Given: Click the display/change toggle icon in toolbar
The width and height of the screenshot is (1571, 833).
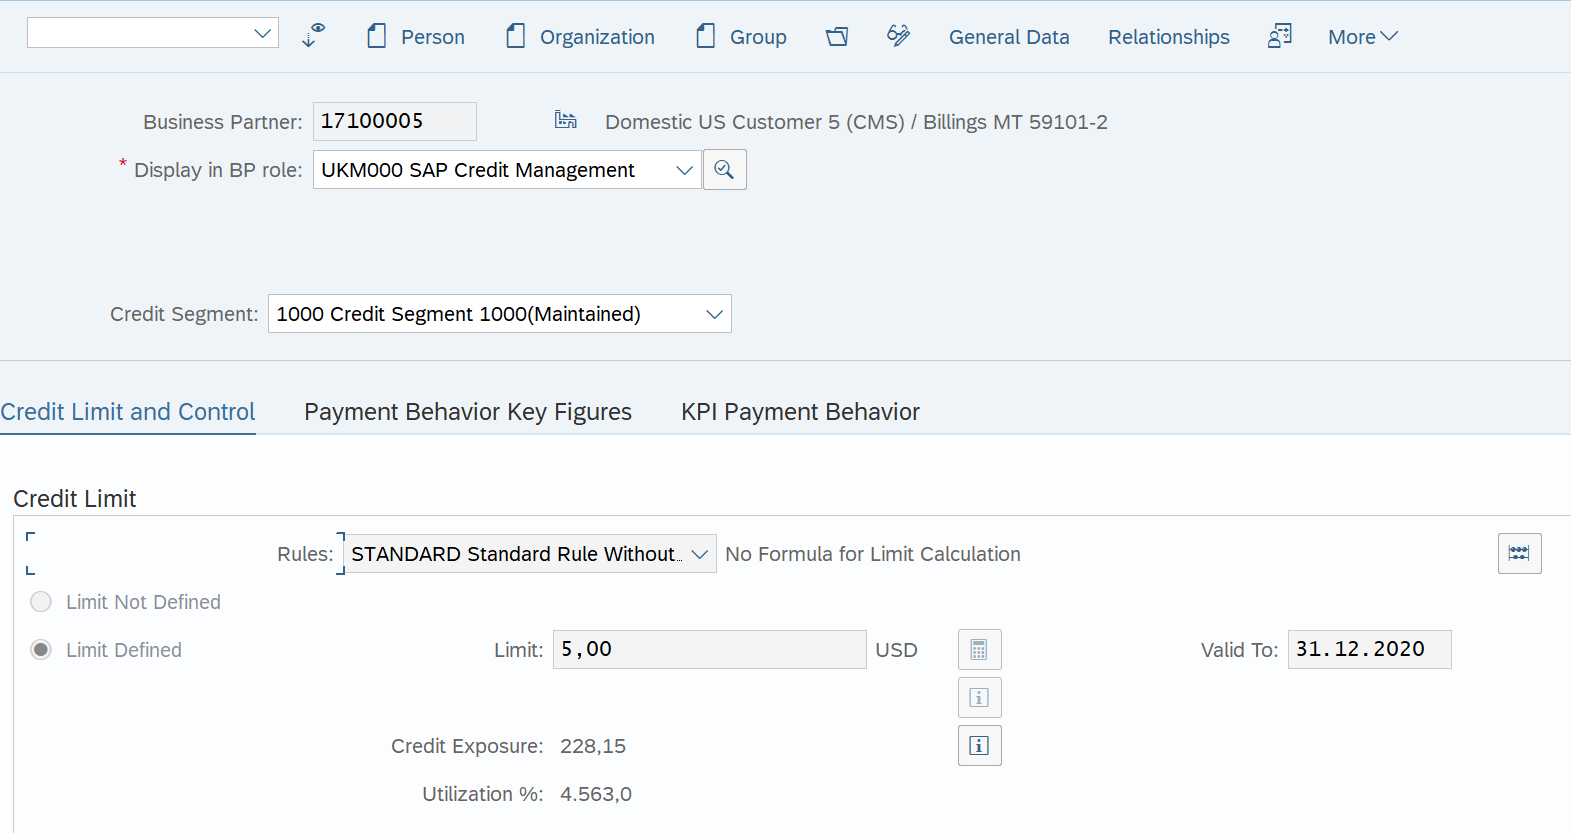Looking at the screenshot, I should point(314,36).
